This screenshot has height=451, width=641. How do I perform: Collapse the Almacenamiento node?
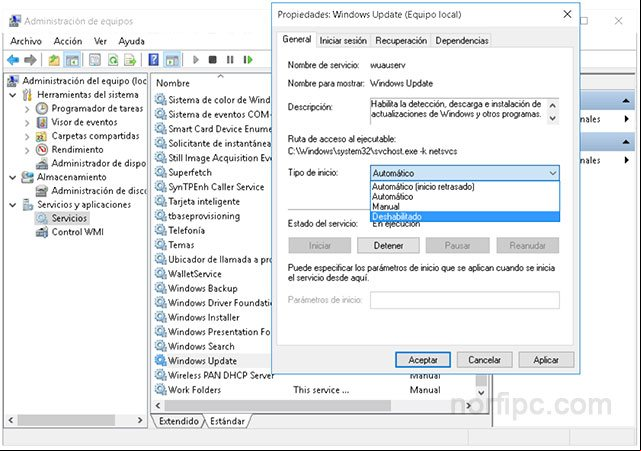pos(13,177)
